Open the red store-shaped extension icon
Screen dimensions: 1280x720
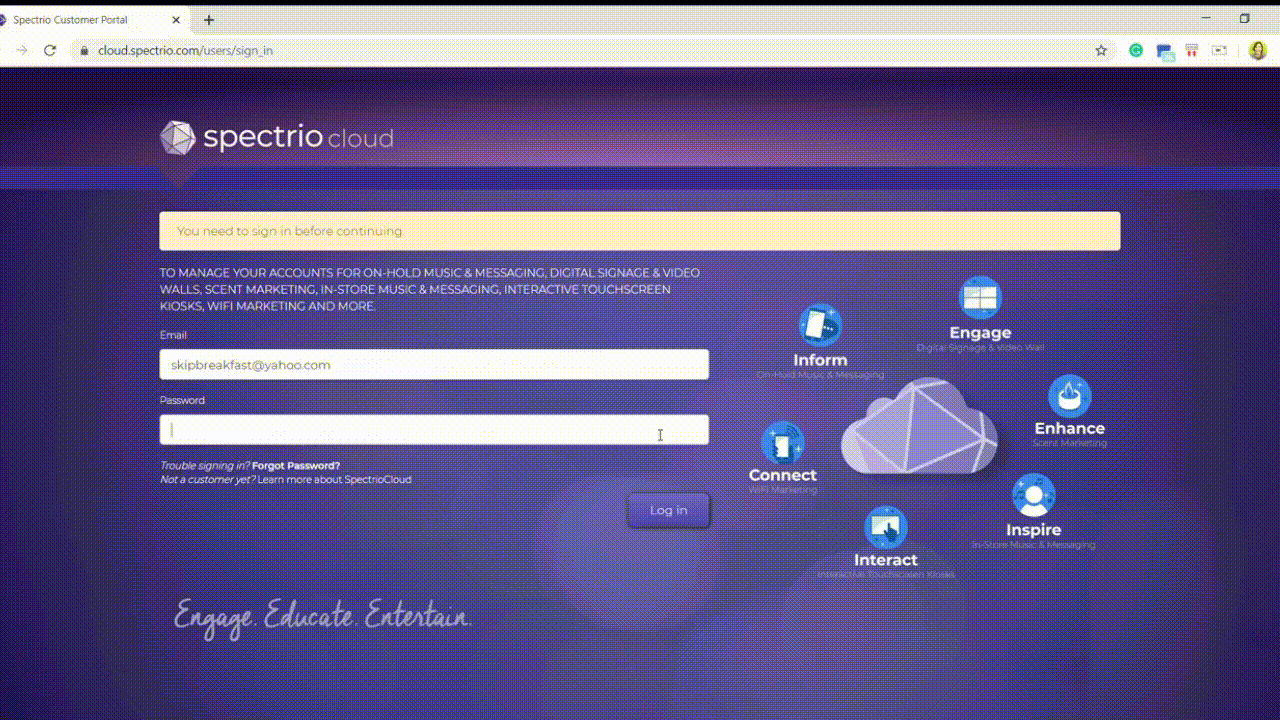[1192, 50]
